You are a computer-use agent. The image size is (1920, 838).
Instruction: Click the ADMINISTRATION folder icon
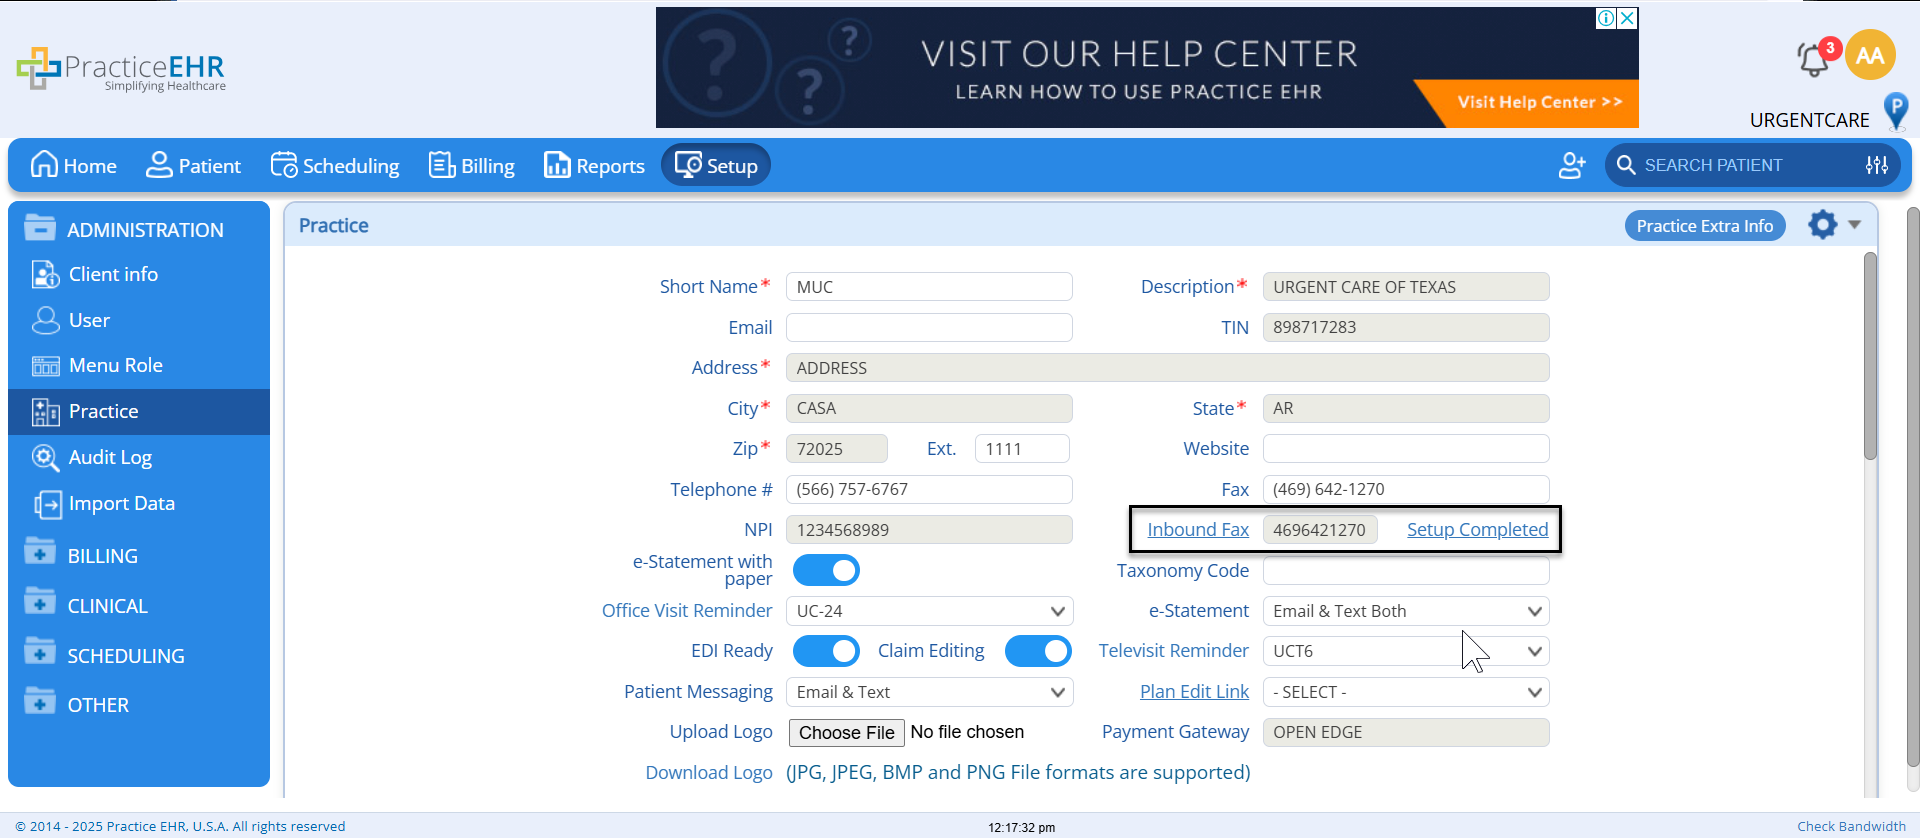(40, 228)
